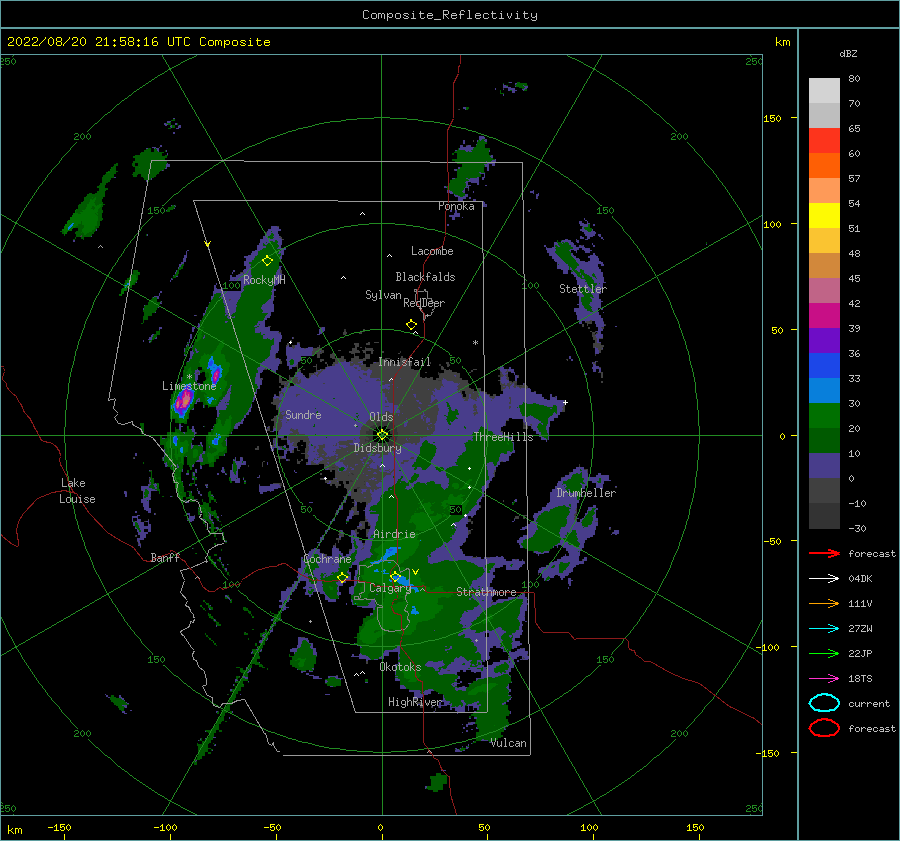The width and height of the screenshot is (900, 841).
Task: Select the light gray 80 dBZ swatch
Action: tap(824, 90)
